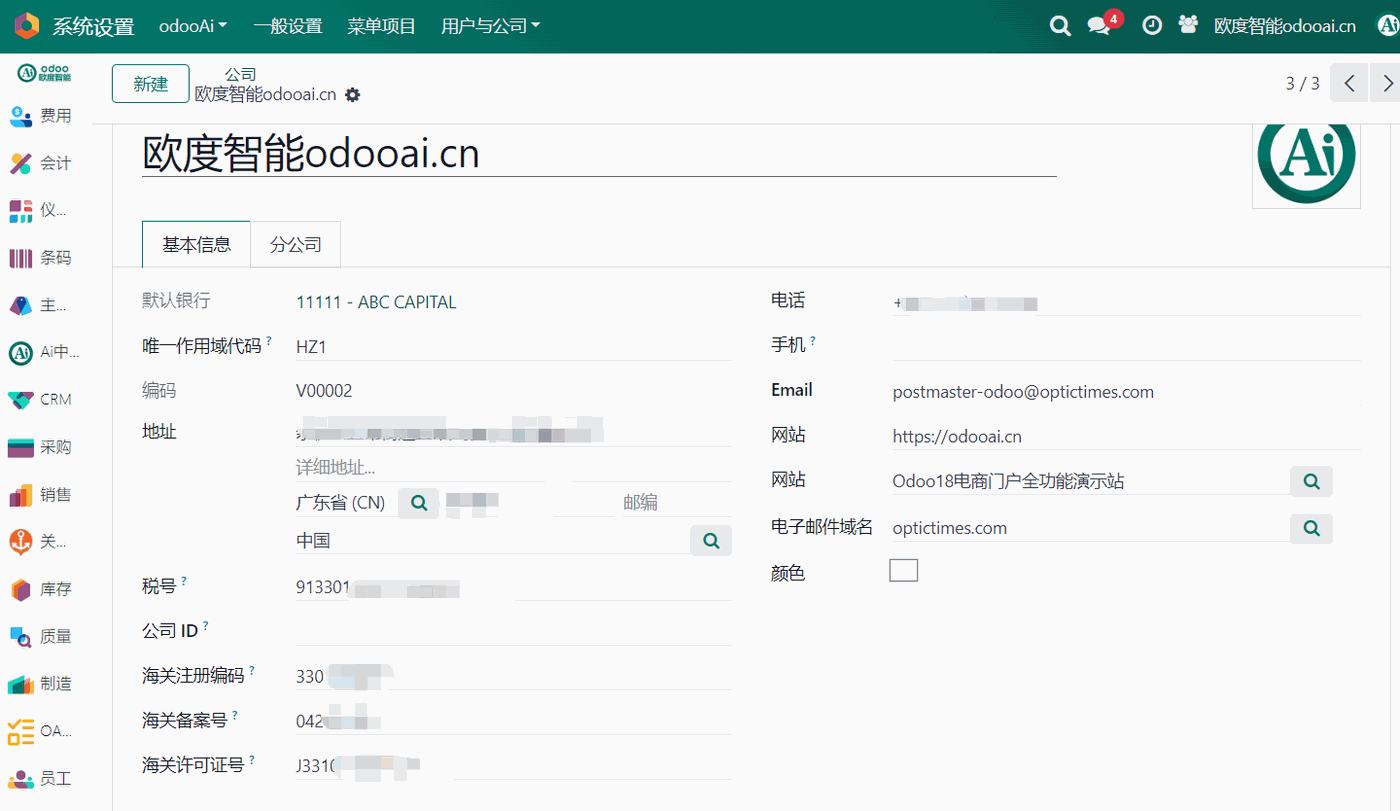Open the 费用 app in sidebar
The height and width of the screenshot is (811, 1400).
coord(41,116)
